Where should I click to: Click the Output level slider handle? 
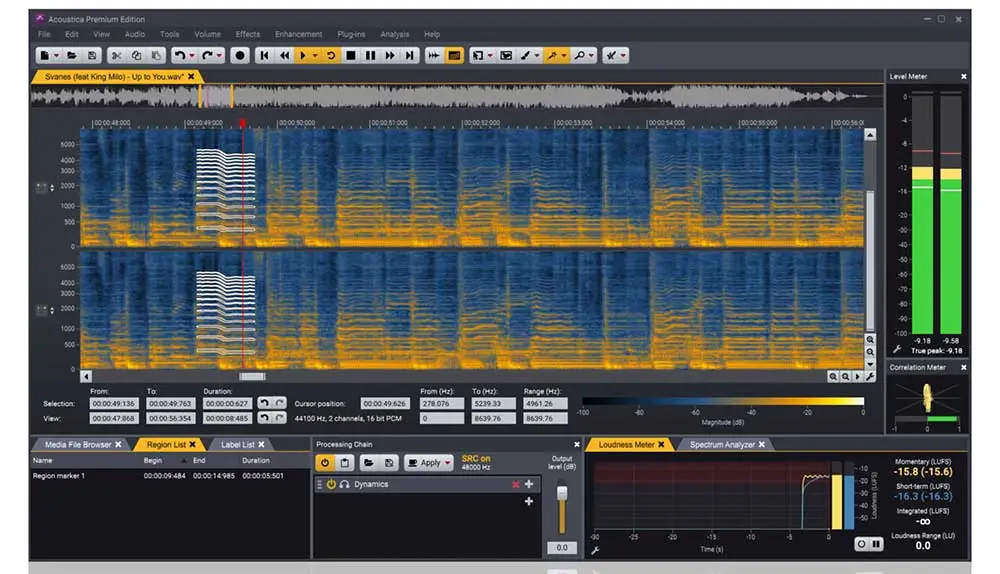(562, 495)
